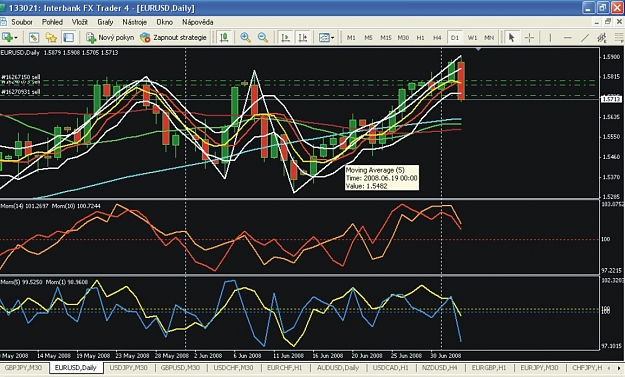625x377 pixels.
Task: Select the D1 daily timeframe
Action: pyautogui.click(x=455, y=37)
